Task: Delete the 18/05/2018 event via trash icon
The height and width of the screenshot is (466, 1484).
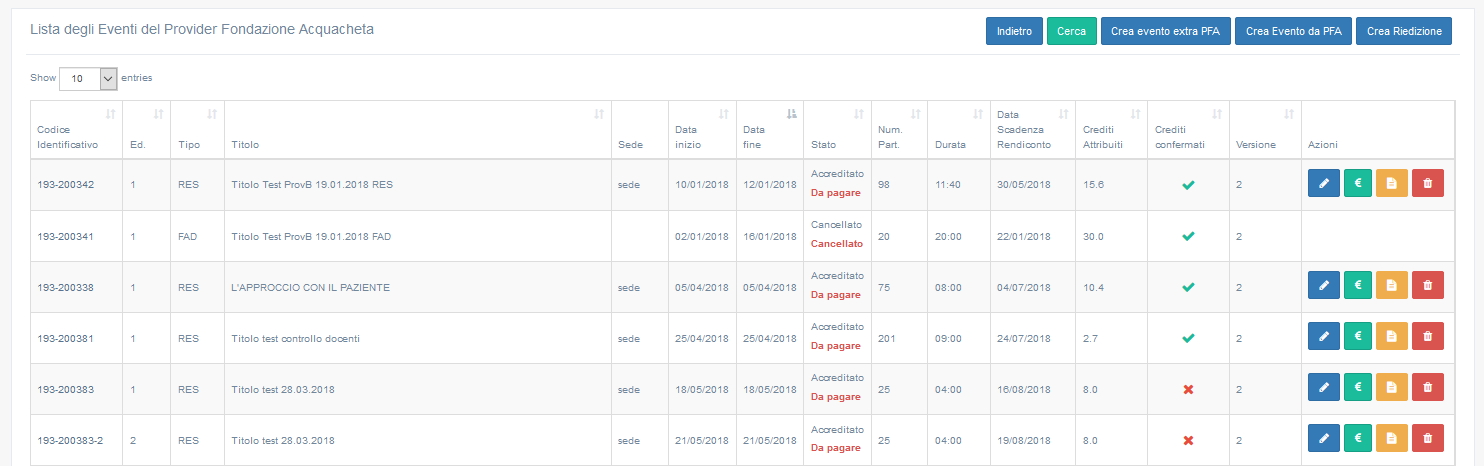Action: point(1428,388)
